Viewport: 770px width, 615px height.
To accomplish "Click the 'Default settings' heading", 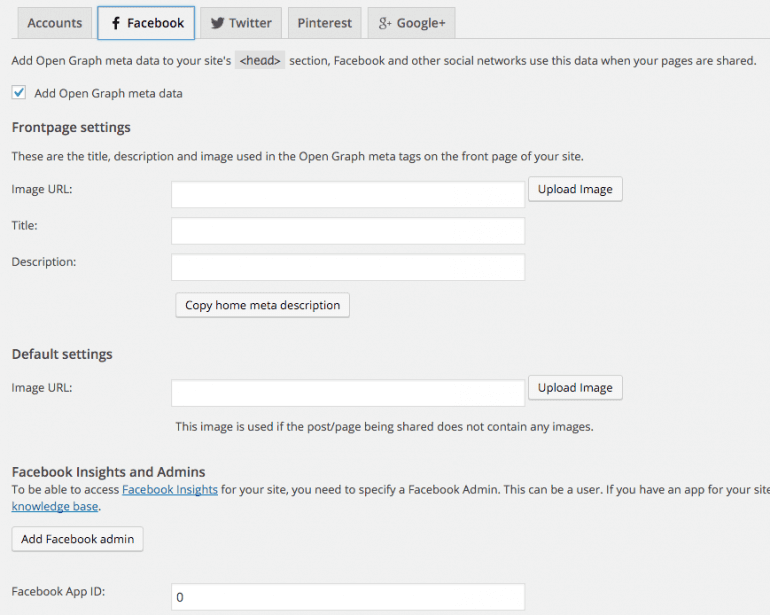I will (62, 354).
